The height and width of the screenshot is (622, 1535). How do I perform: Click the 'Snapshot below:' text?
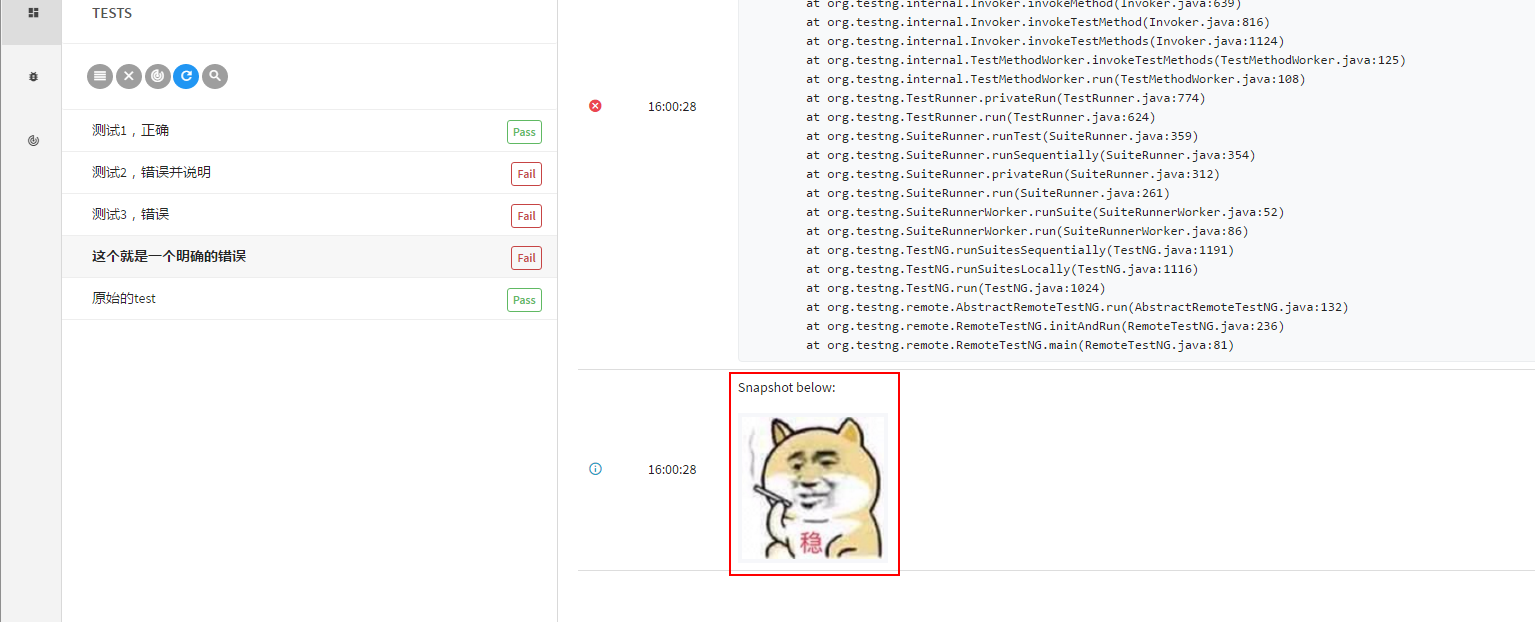(x=786, y=388)
